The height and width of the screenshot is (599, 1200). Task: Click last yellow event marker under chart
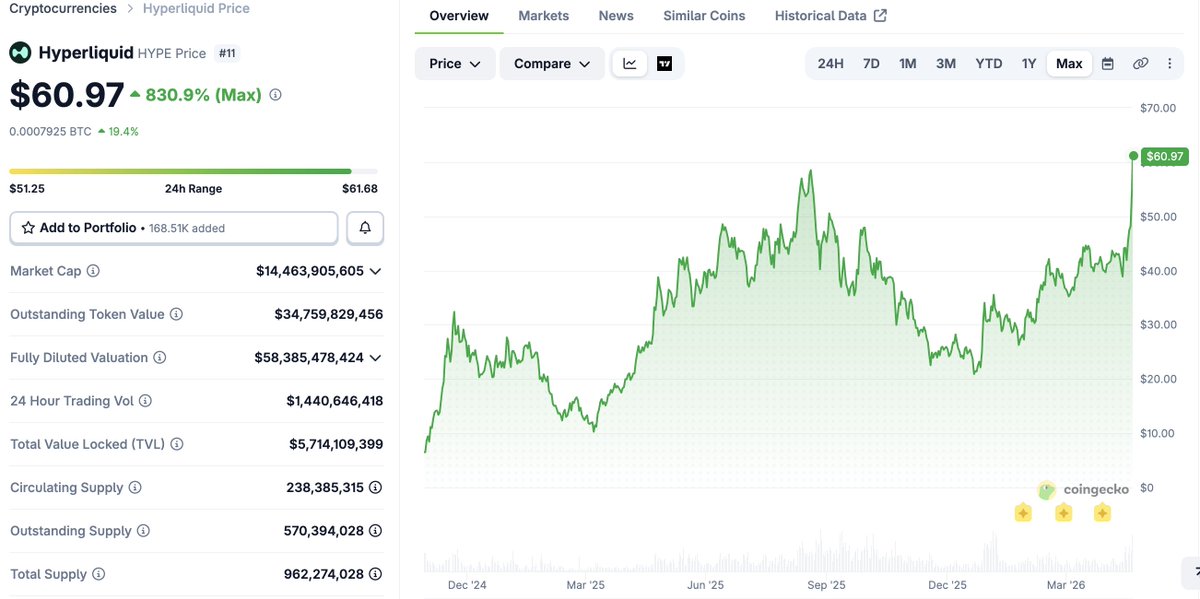pos(1102,513)
